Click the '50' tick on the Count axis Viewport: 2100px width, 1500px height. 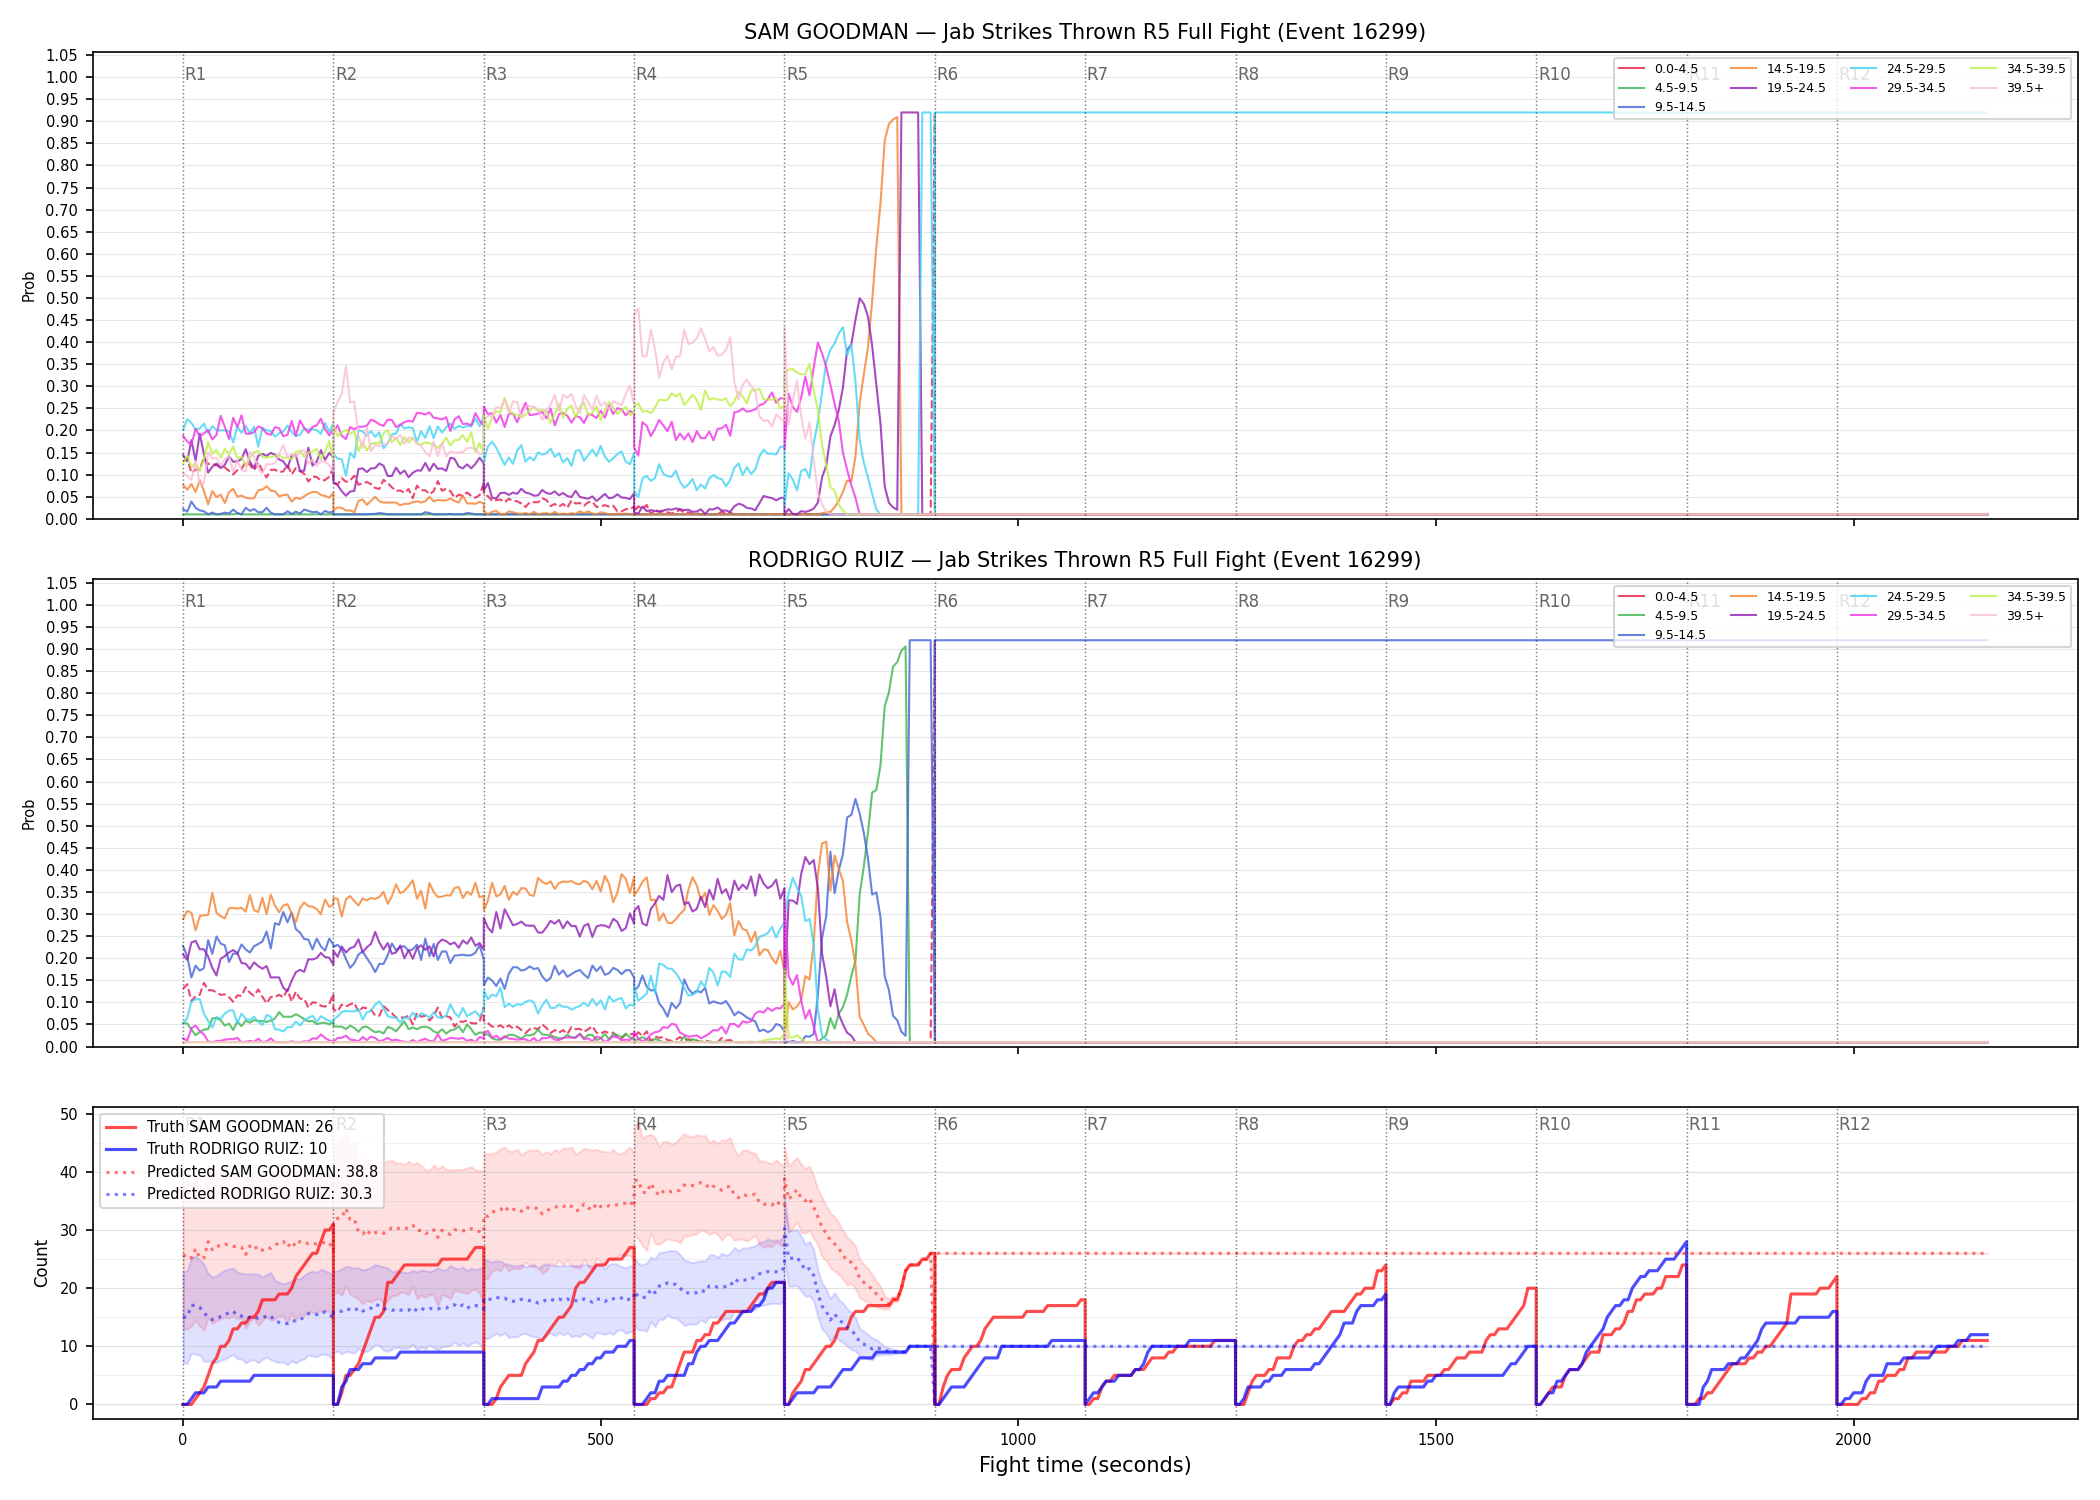69,1114
